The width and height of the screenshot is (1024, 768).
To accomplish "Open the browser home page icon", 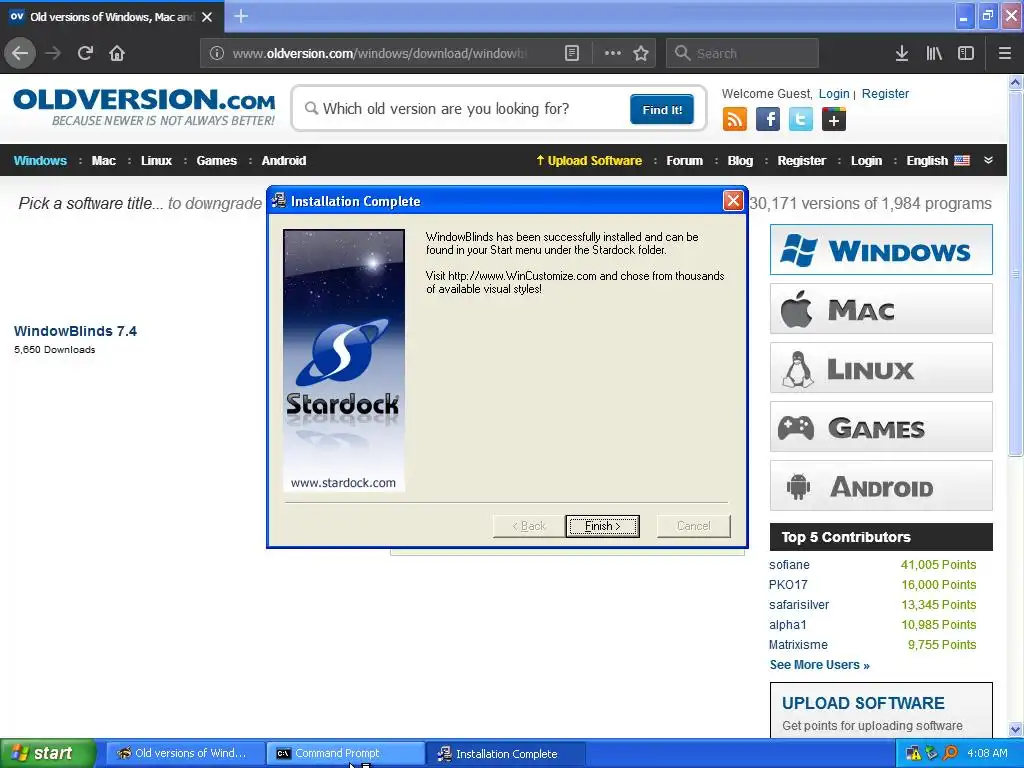I will coord(117,53).
